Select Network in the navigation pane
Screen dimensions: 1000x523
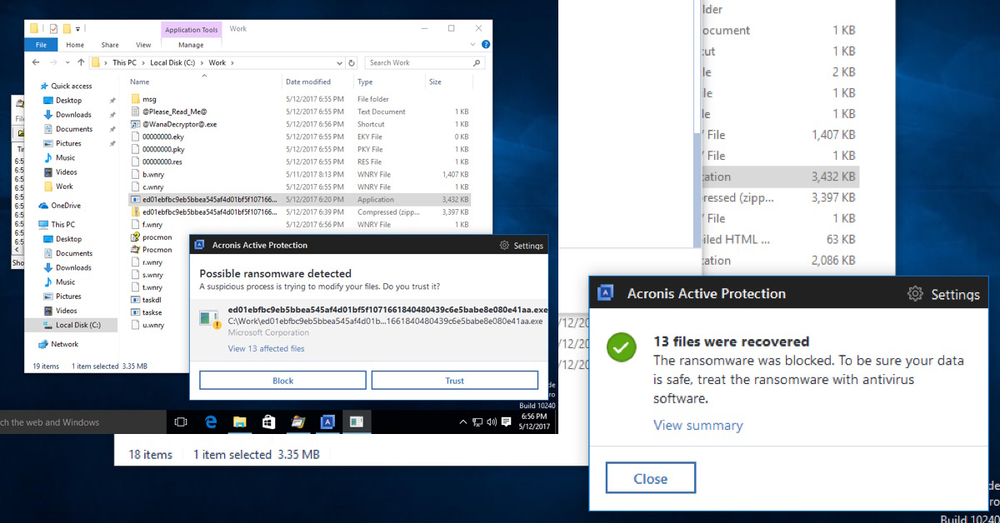(59, 344)
